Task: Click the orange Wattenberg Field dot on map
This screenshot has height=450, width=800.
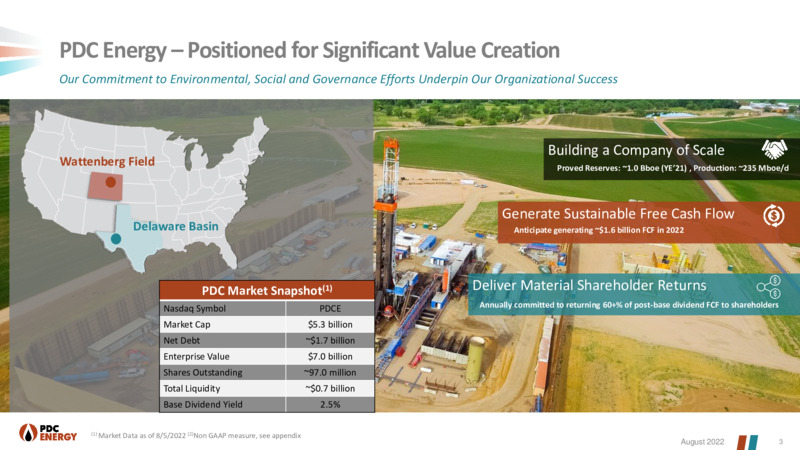Action: coord(110,181)
